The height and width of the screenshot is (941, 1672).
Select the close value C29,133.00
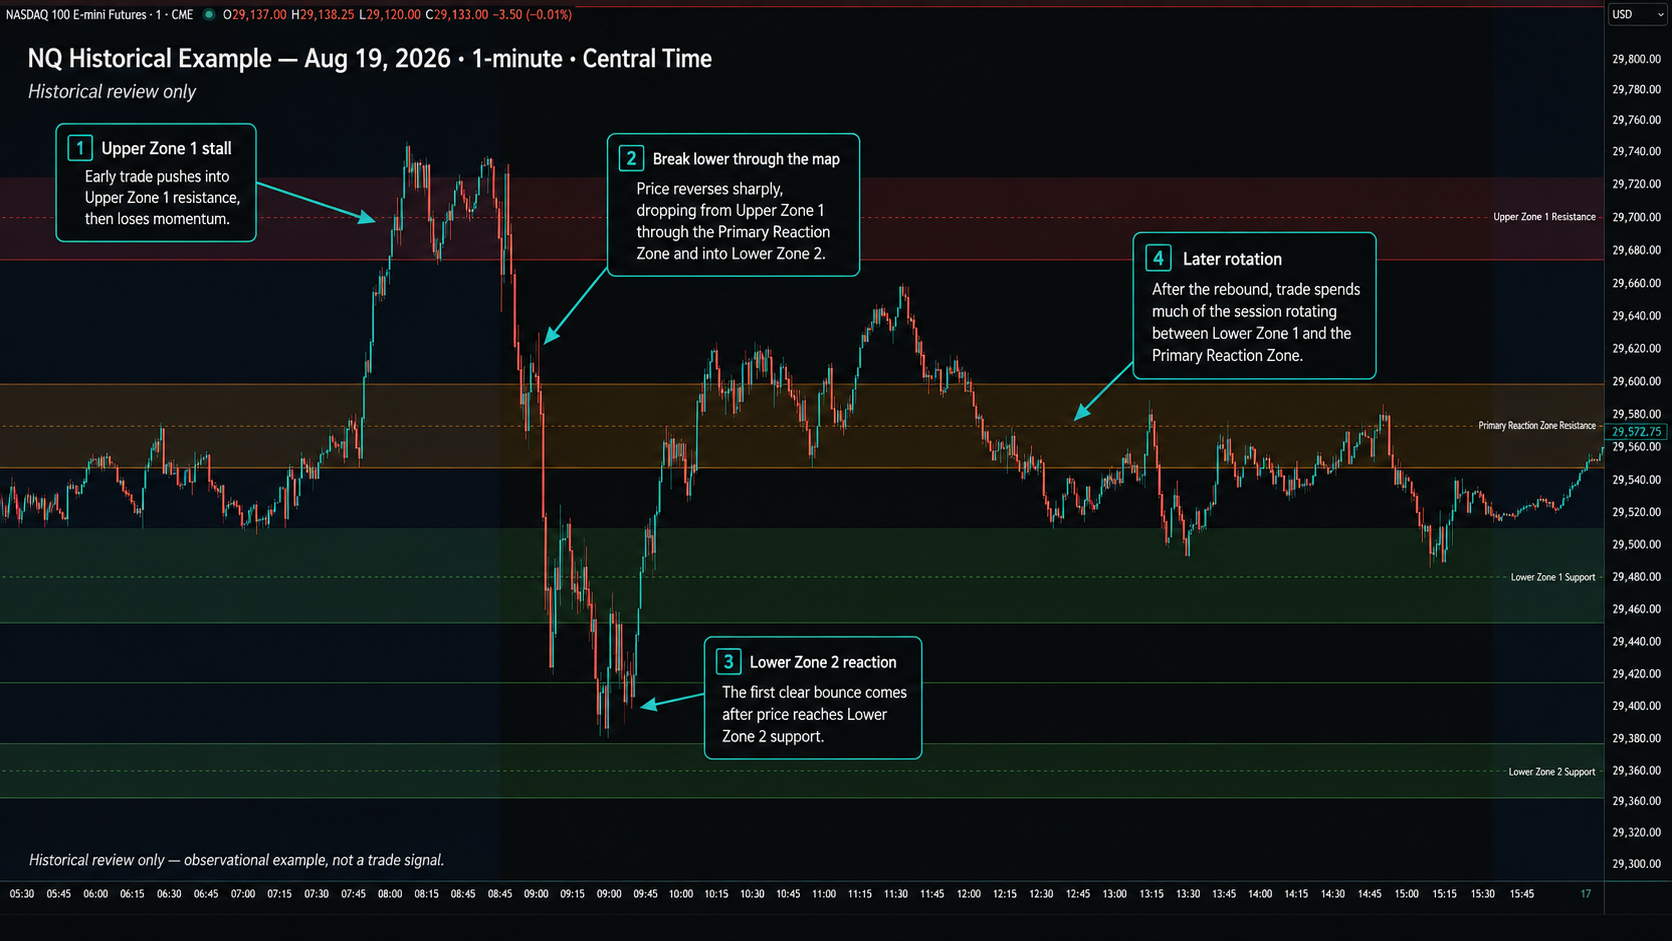pyautogui.click(x=457, y=15)
